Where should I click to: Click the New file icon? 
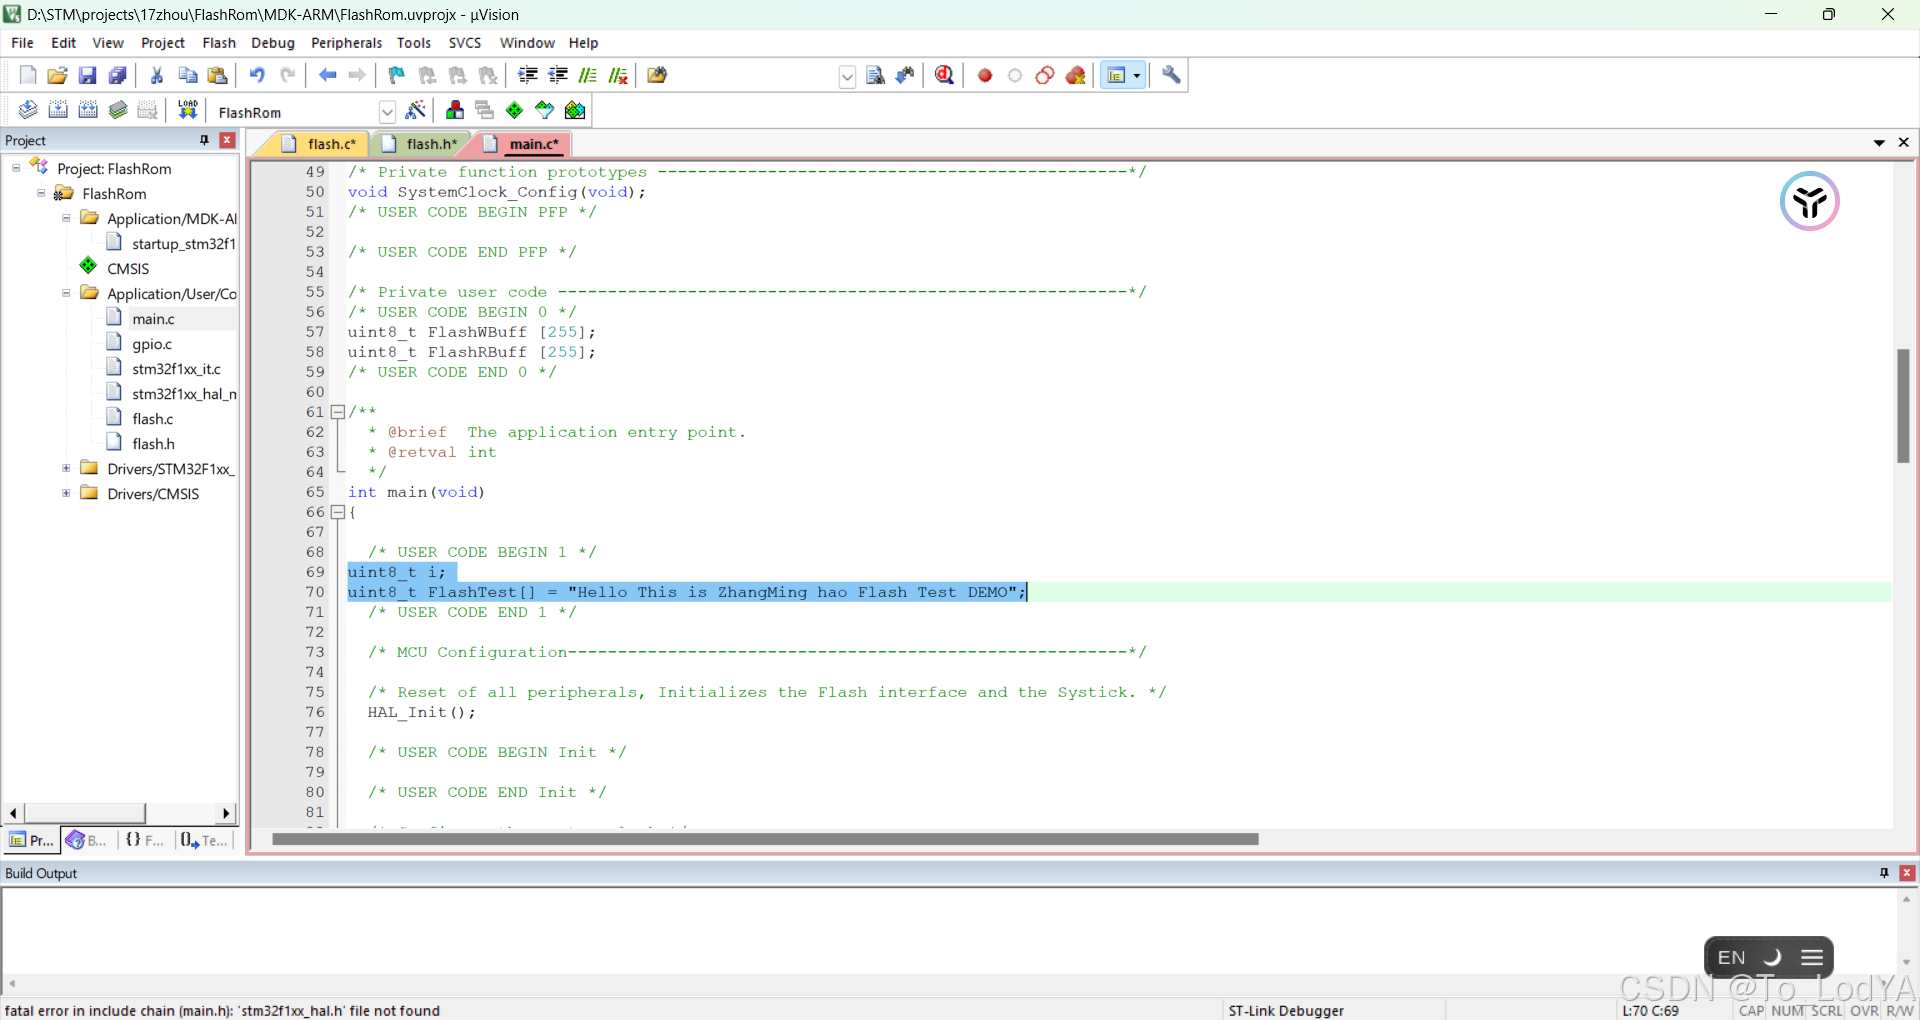(x=28, y=75)
